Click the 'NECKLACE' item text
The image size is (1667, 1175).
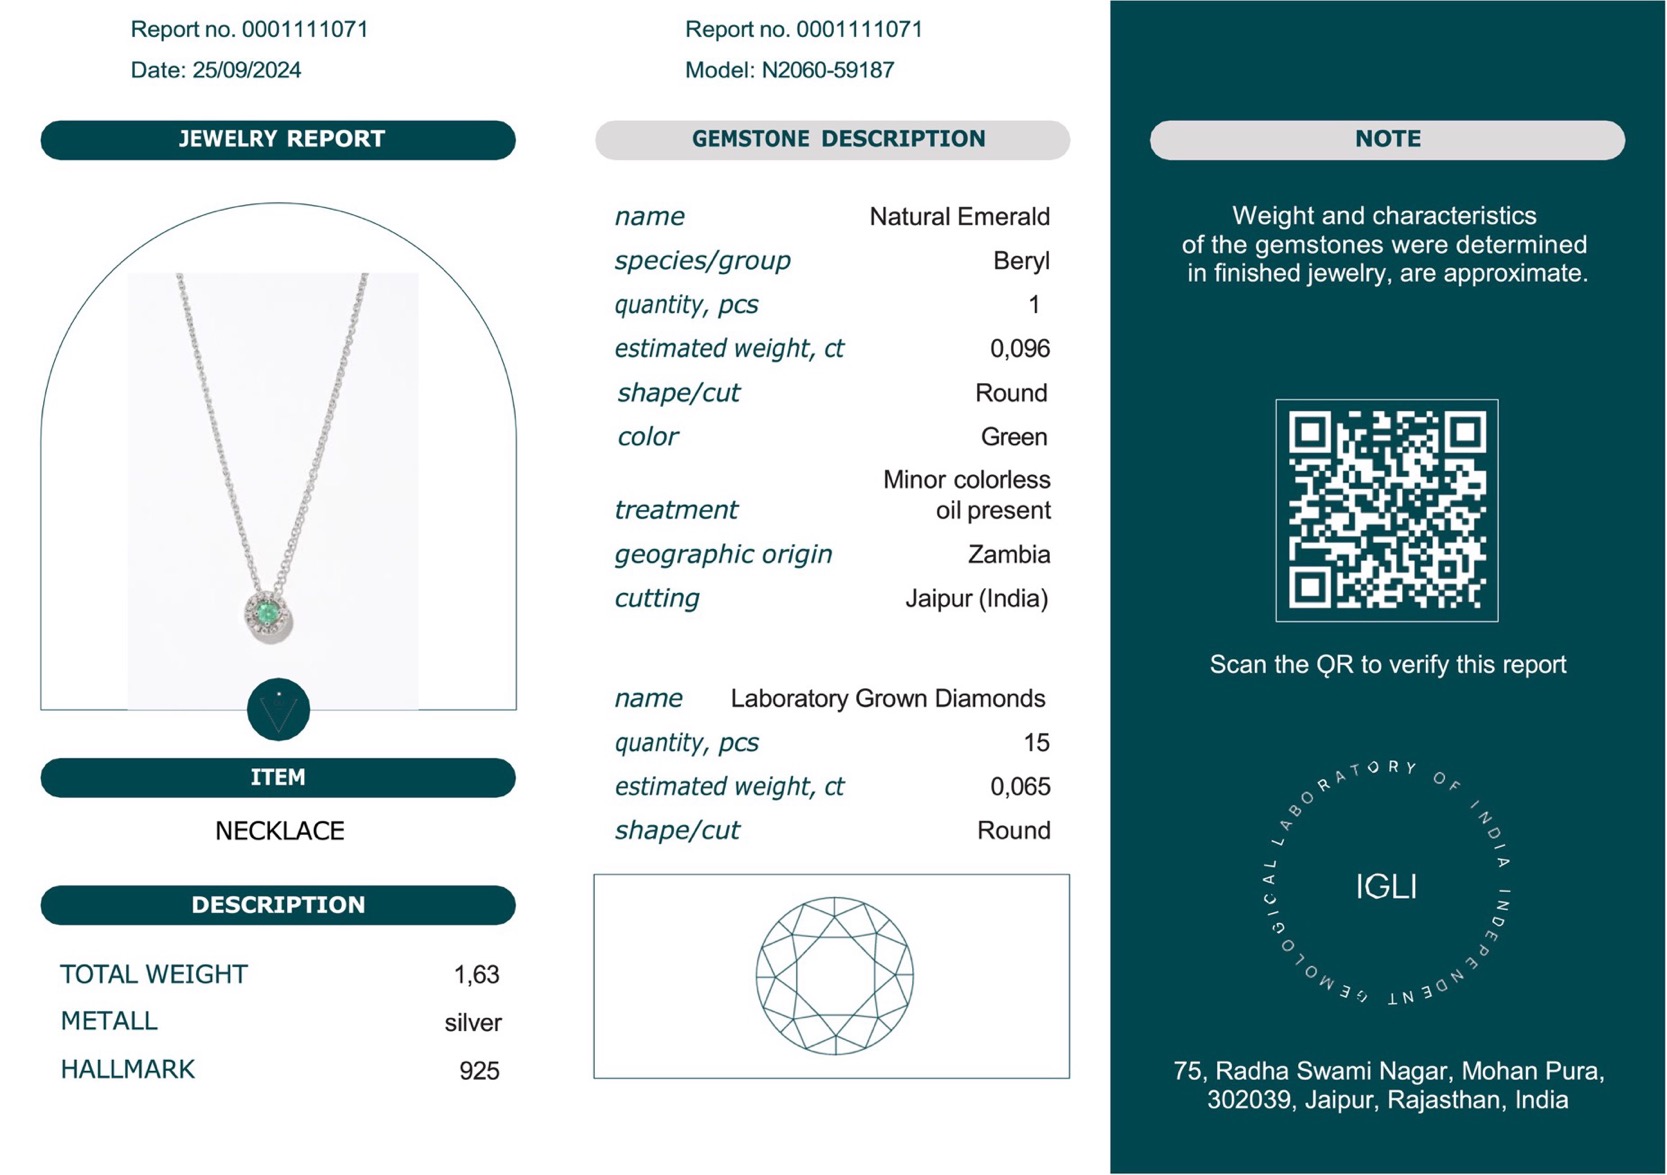click(279, 831)
